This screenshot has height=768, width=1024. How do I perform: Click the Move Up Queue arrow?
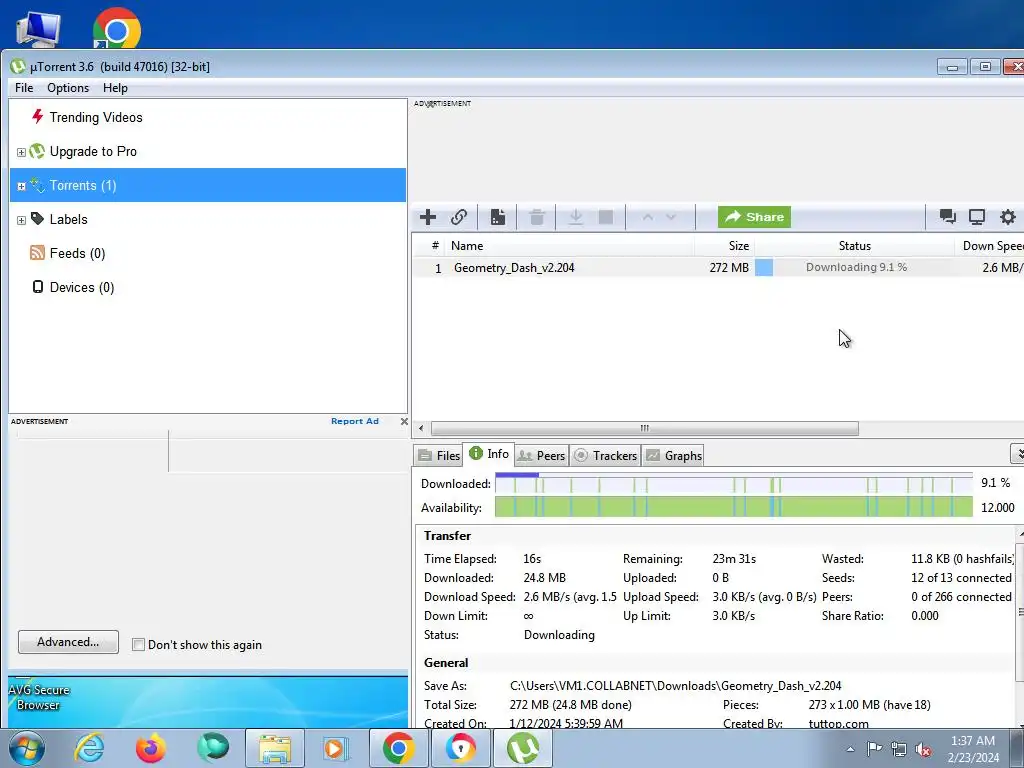(647, 217)
